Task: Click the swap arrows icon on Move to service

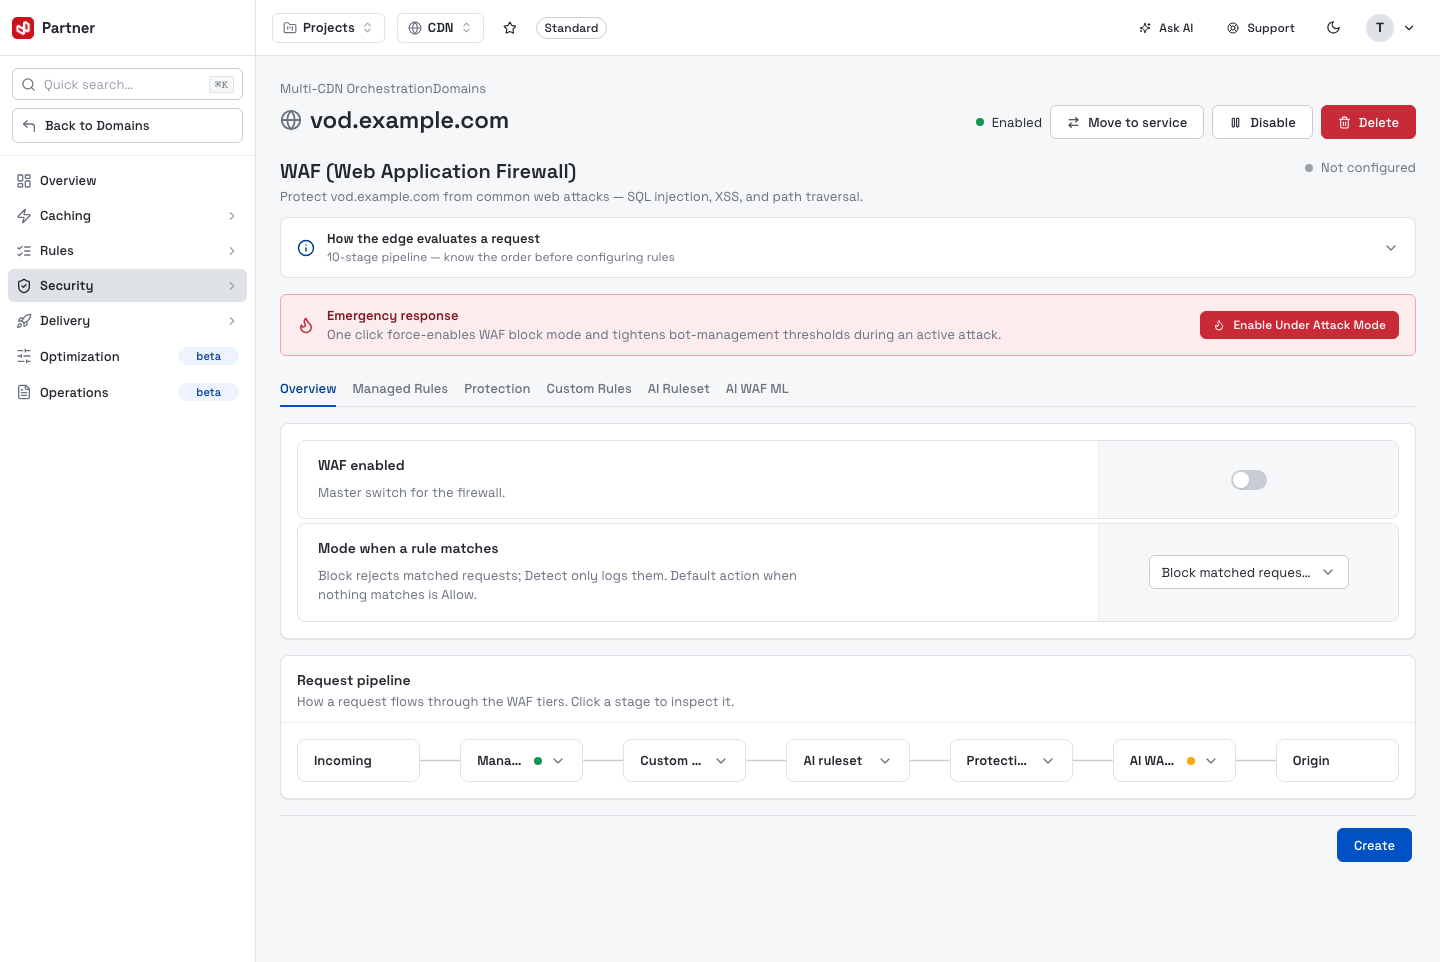Action: 1074,123
